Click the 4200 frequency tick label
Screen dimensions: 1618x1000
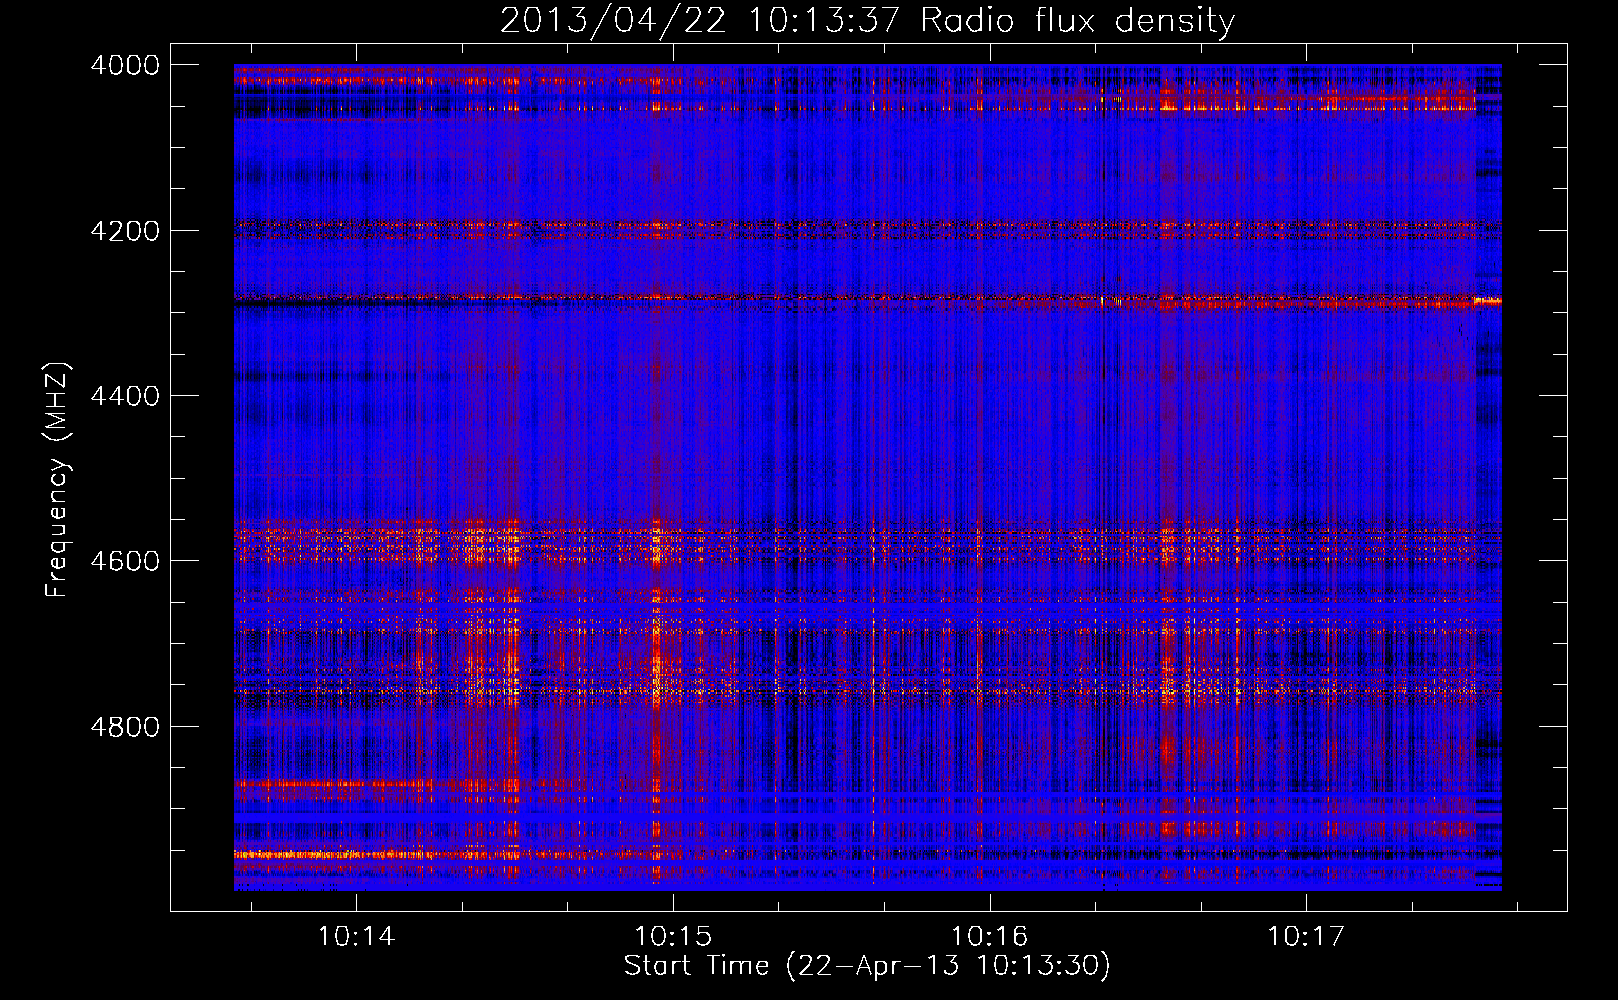[x=124, y=231]
